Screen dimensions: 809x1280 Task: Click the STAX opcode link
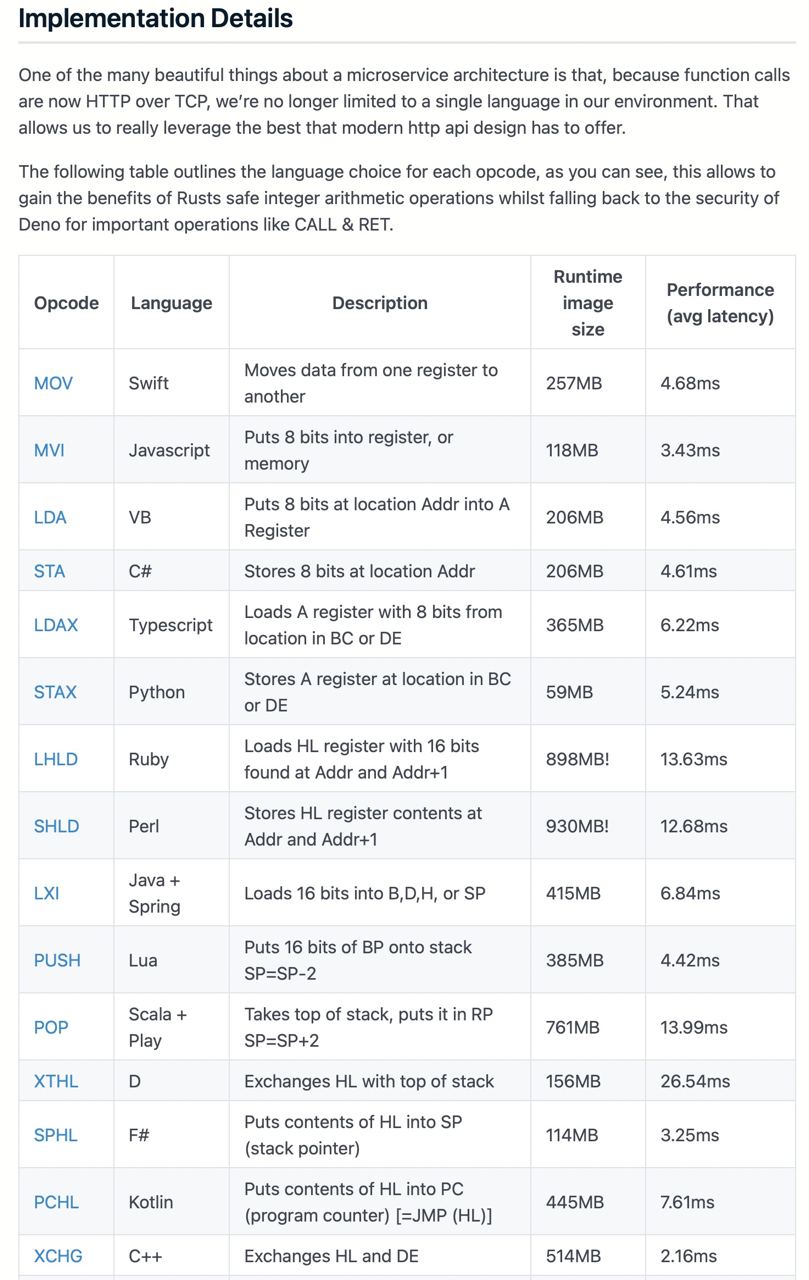pos(55,692)
